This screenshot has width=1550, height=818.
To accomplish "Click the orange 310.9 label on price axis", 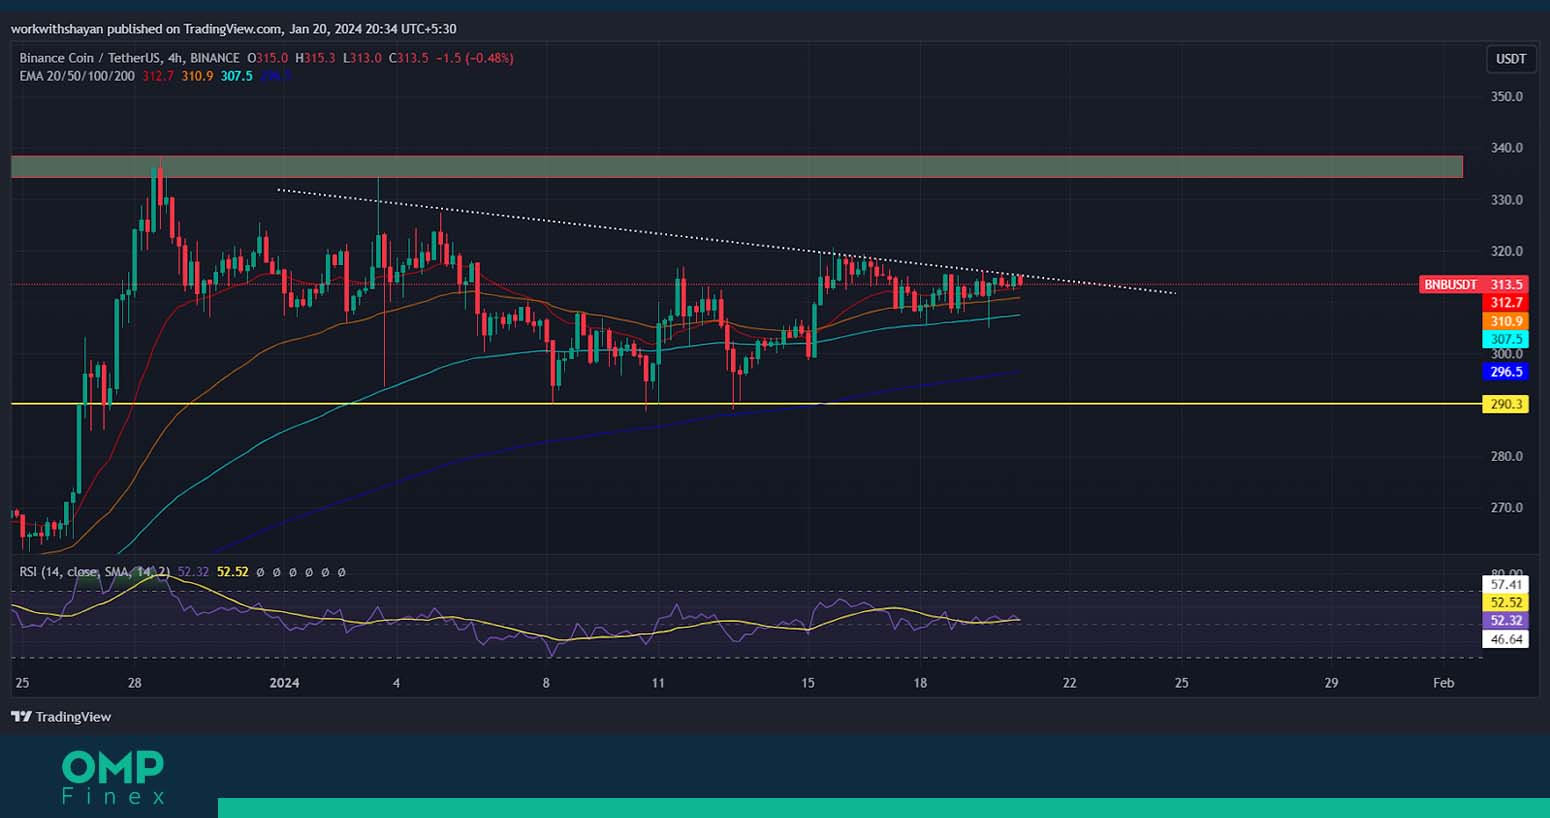I will coord(1506,321).
